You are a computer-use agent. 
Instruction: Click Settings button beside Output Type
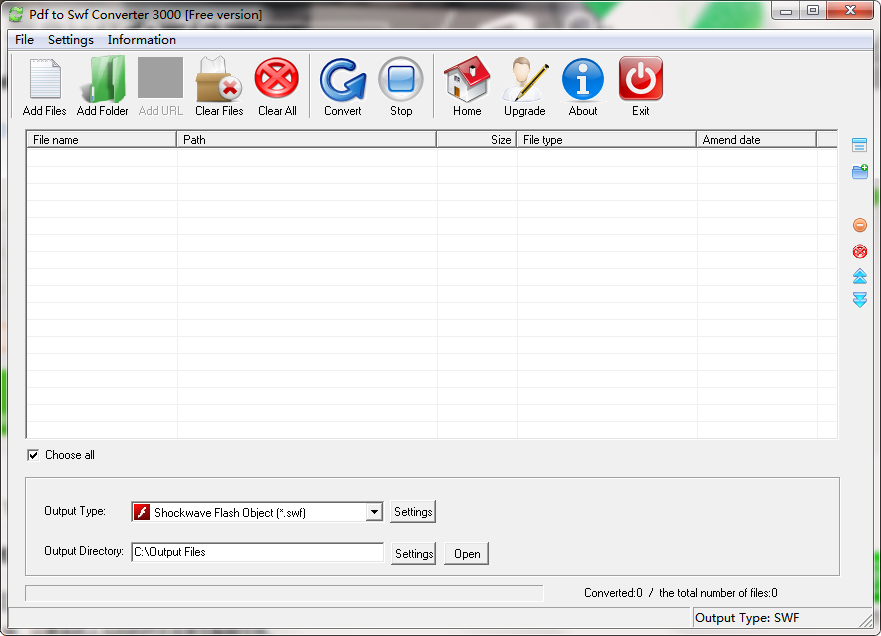pyautogui.click(x=413, y=512)
